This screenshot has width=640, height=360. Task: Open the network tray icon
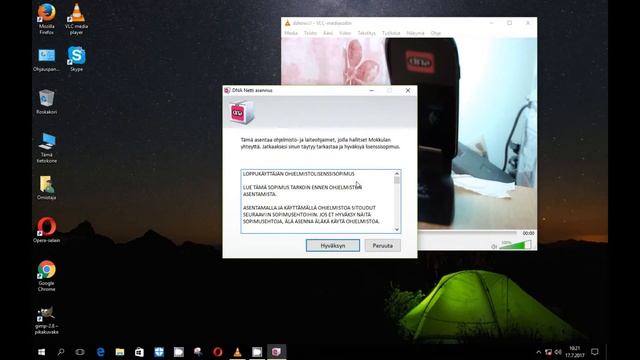[548, 352]
